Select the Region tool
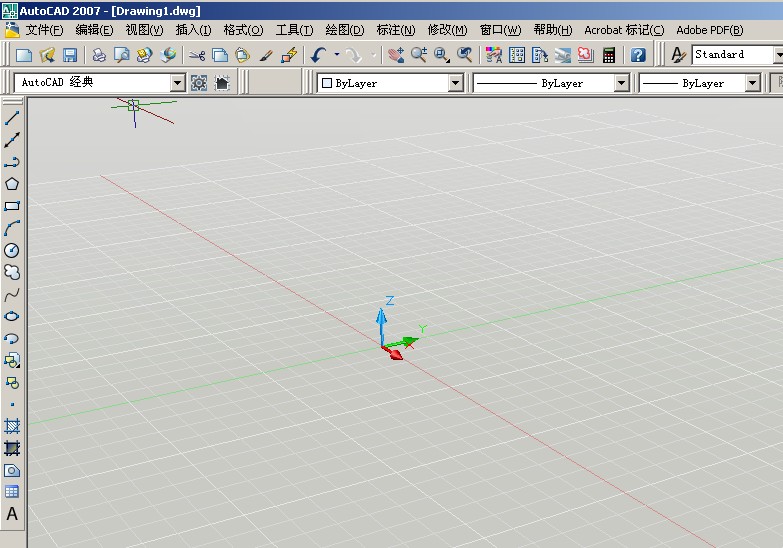 coord(12,470)
